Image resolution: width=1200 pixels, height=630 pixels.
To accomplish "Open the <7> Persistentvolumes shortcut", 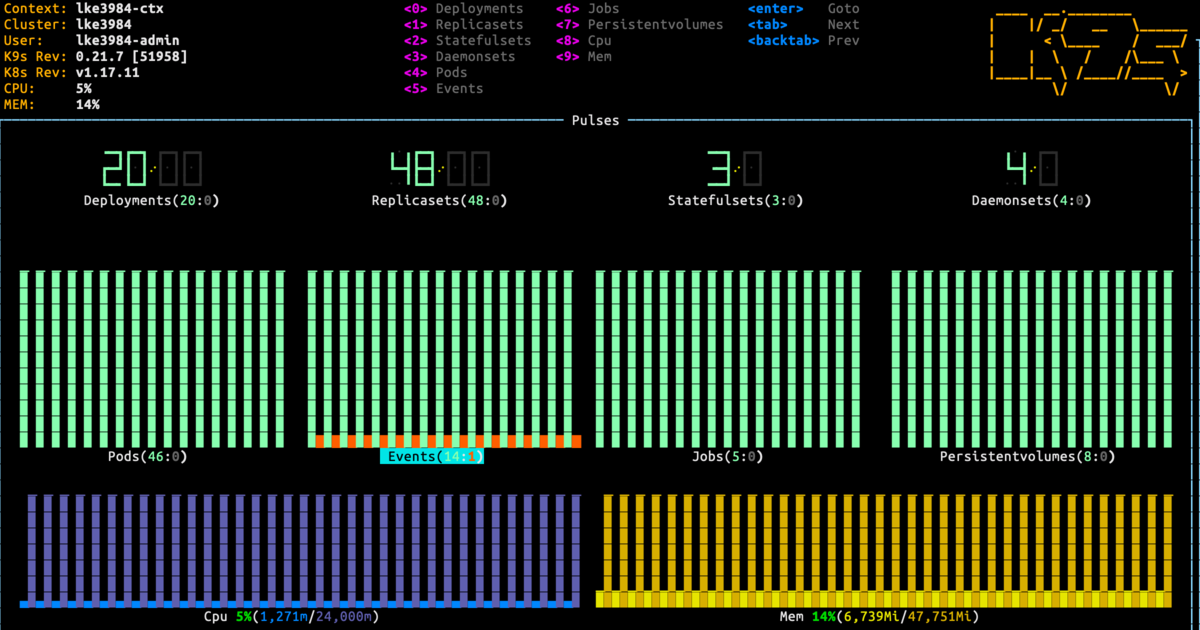I will pyautogui.click(x=639, y=25).
